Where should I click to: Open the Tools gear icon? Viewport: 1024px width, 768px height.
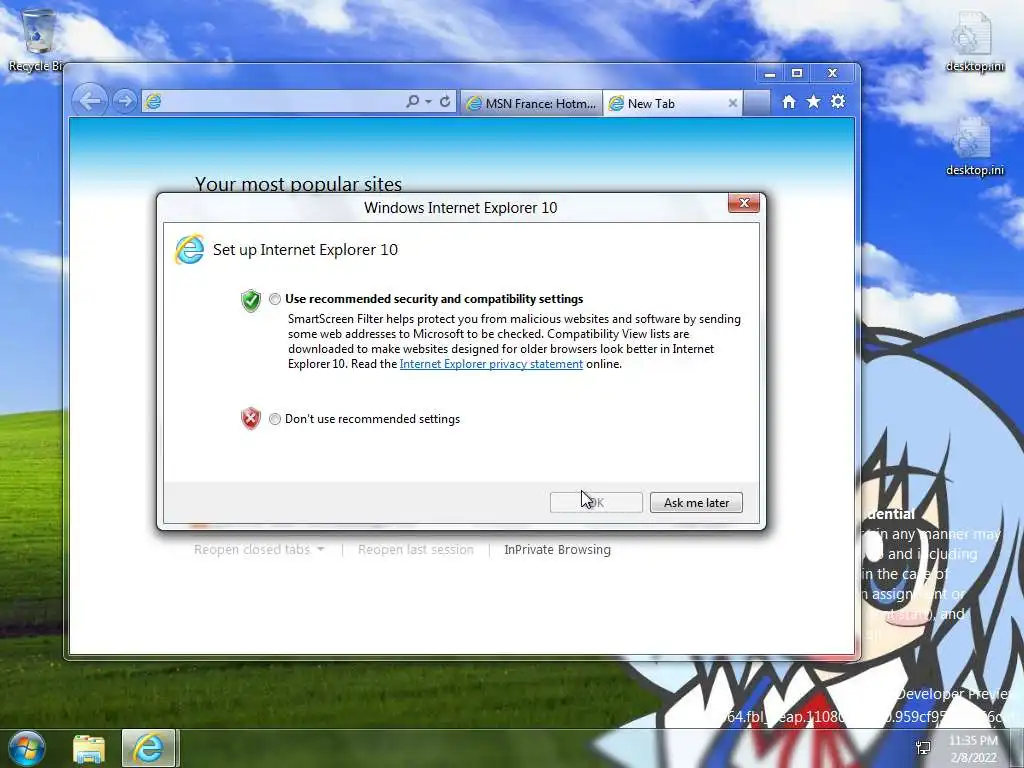[838, 101]
